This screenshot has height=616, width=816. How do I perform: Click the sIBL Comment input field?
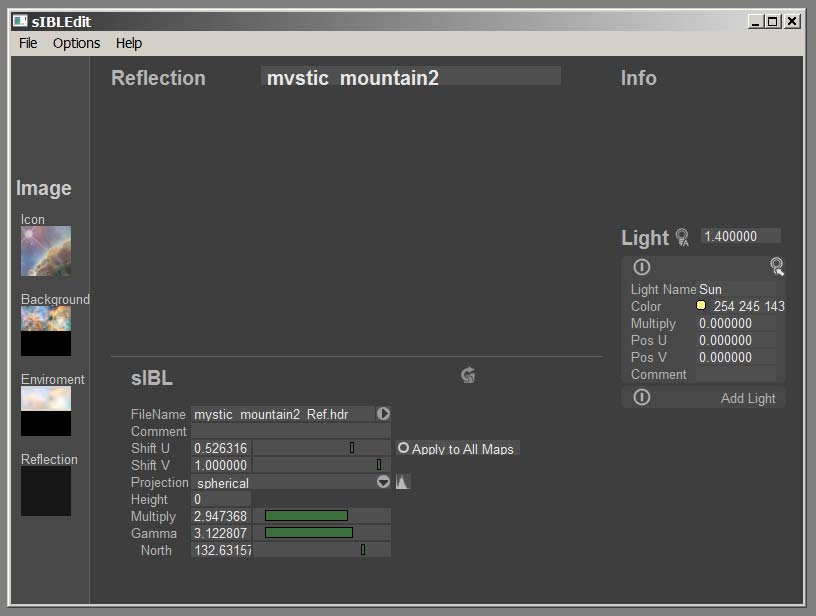point(291,431)
